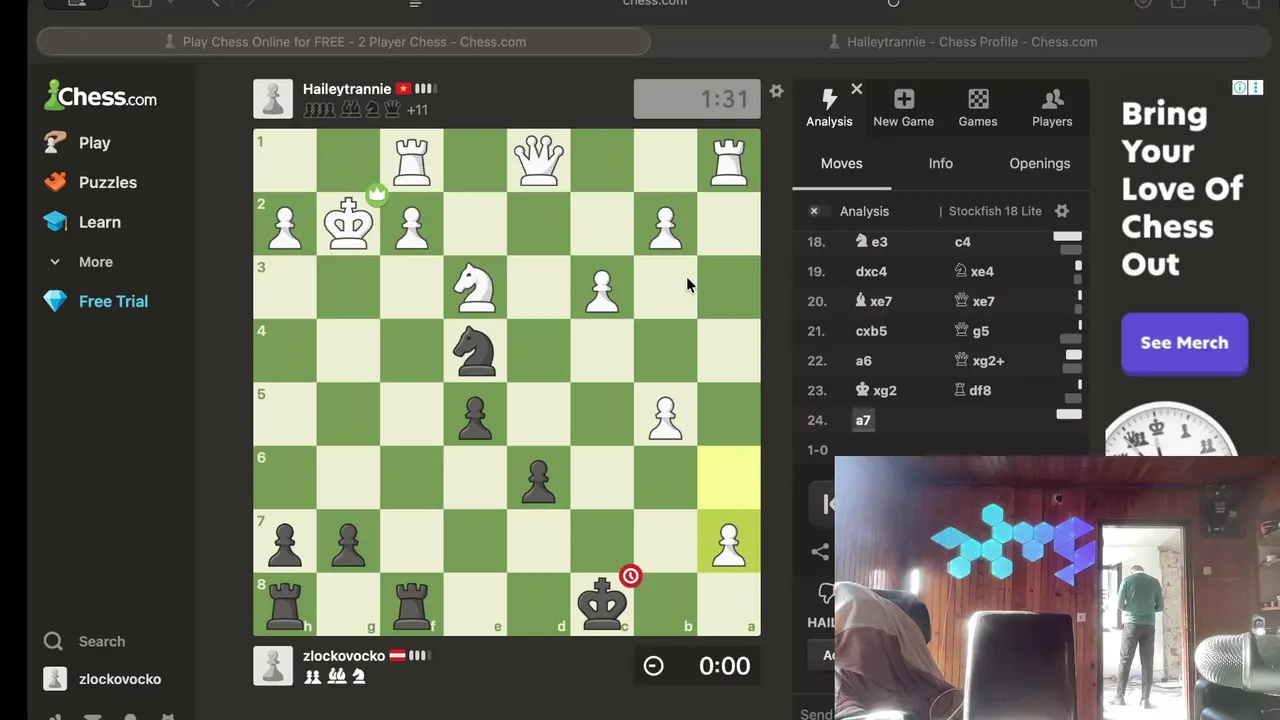Click the Chess.com logo
1280x720 pixels.
pos(100,96)
